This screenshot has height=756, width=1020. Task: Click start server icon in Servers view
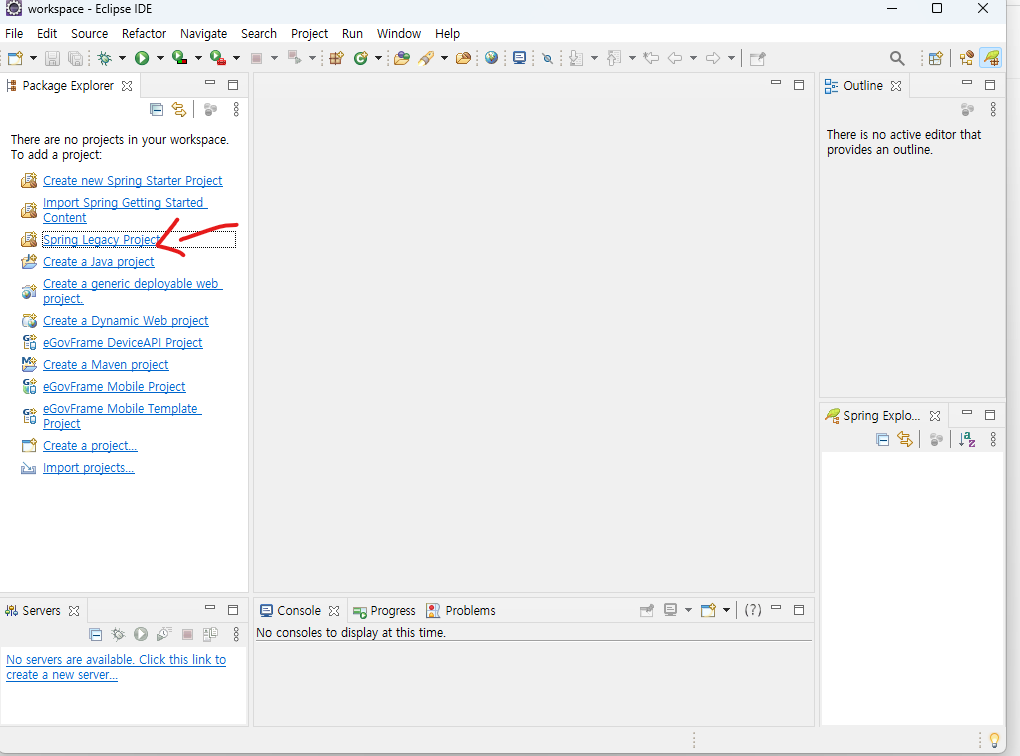pos(141,634)
